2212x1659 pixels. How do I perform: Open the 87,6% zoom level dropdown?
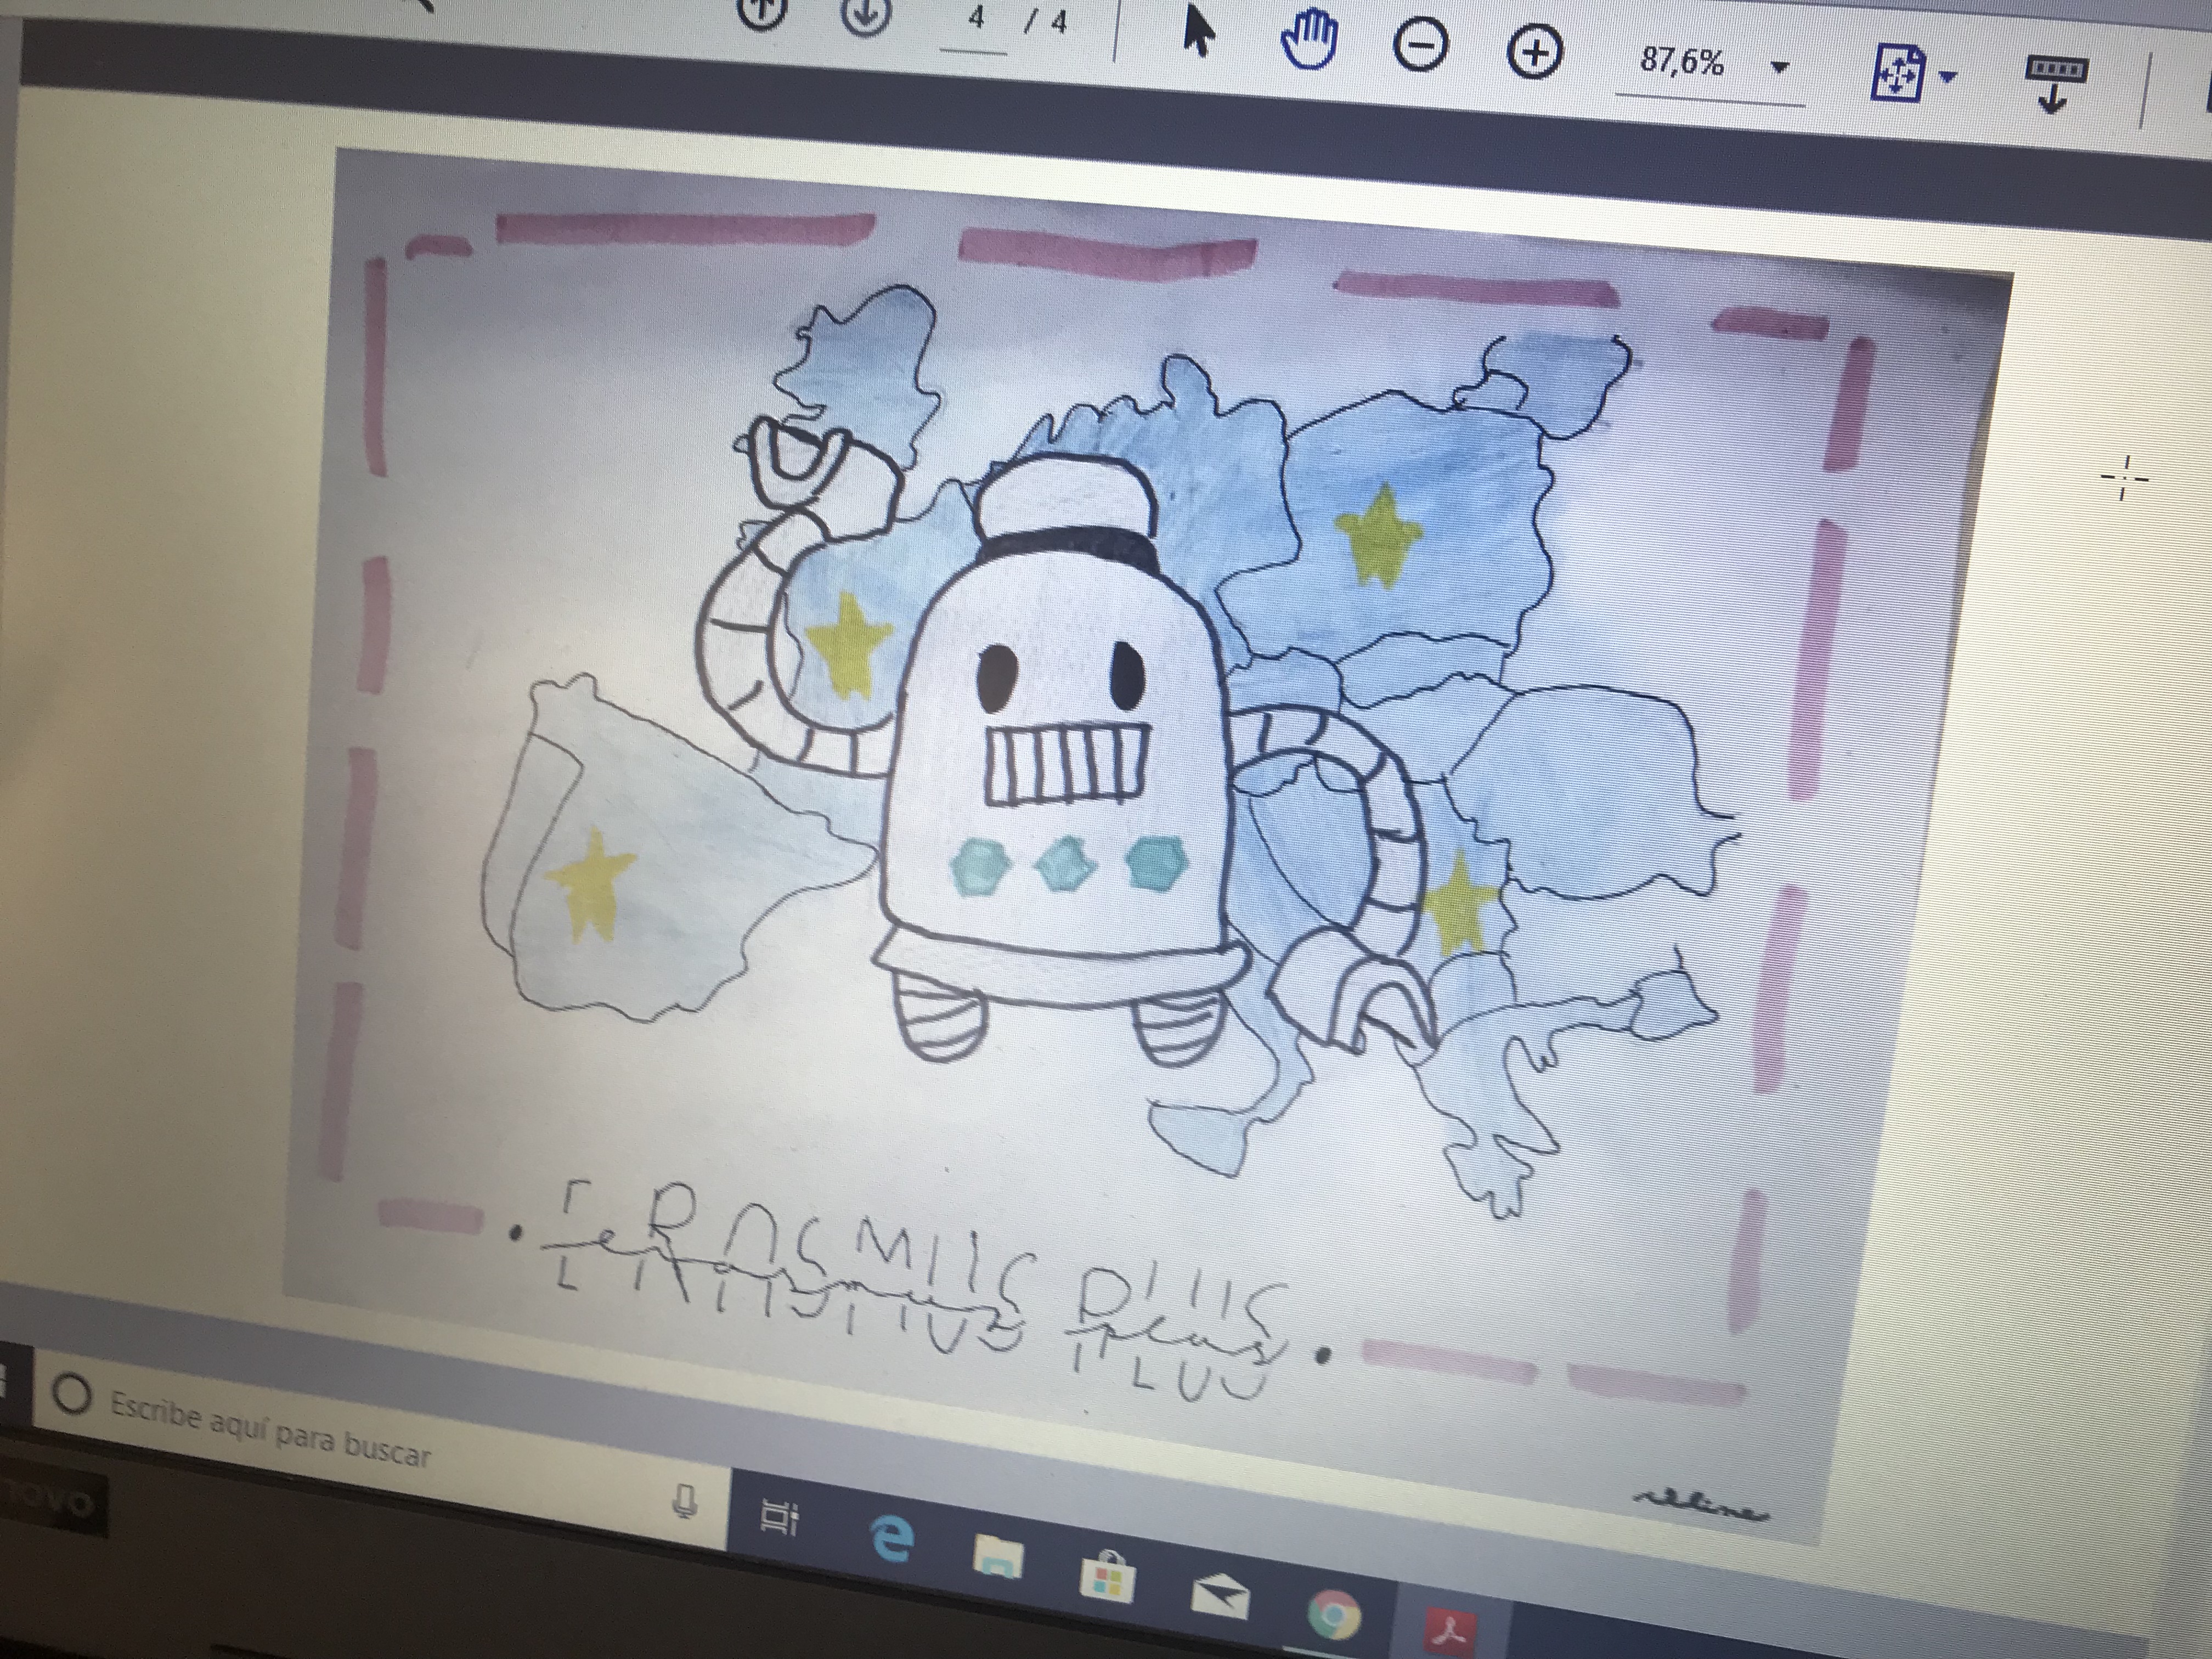[x=1779, y=68]
